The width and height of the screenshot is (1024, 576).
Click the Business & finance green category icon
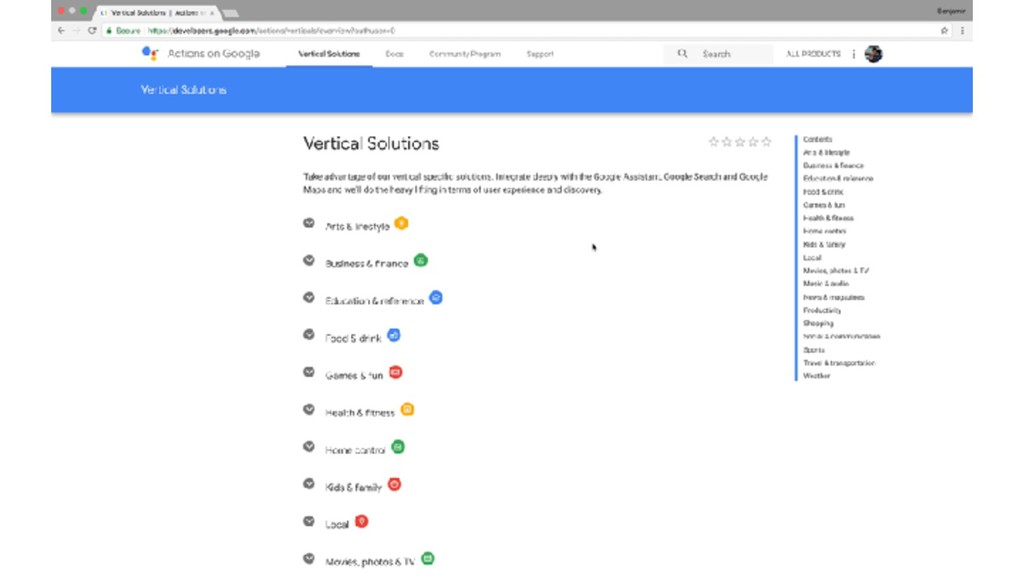pos(421,261)
